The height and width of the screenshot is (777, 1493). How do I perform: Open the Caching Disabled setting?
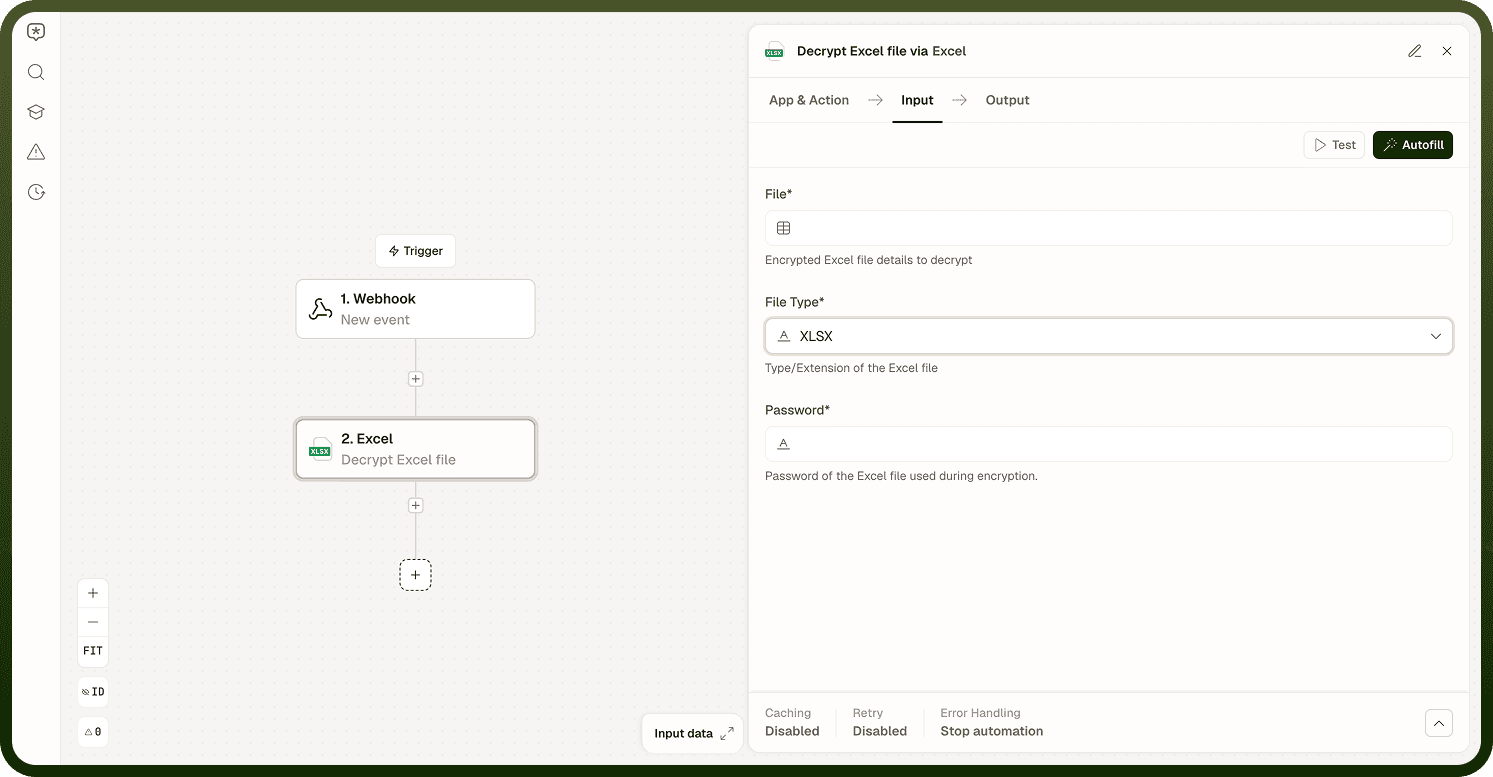pos(792,722)
